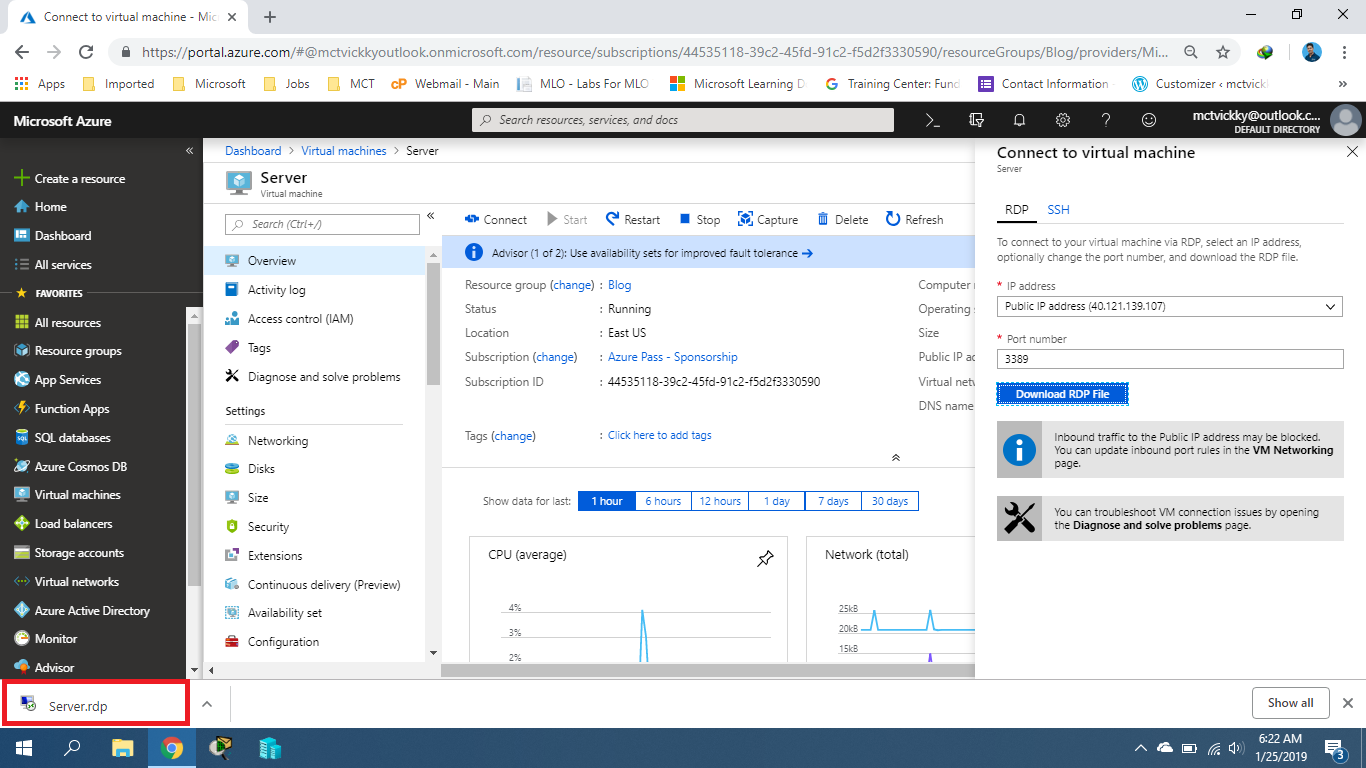Select 1 day time range
This screenshot has height=768, width=1366.
click(777, 501)
